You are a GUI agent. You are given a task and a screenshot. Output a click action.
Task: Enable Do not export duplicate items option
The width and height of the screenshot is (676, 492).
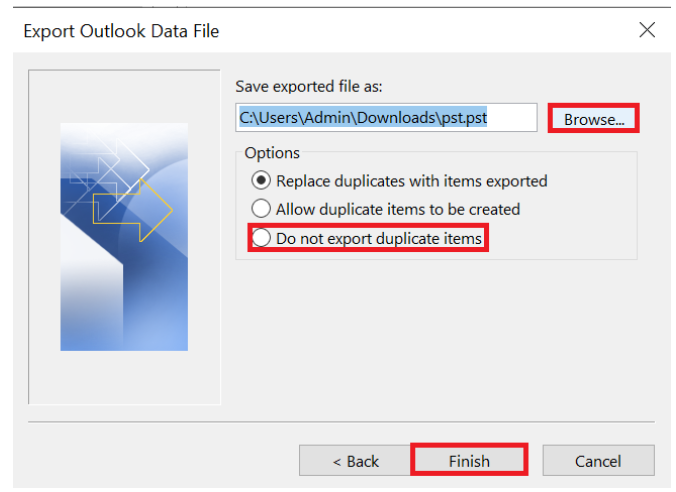(261, 238)
